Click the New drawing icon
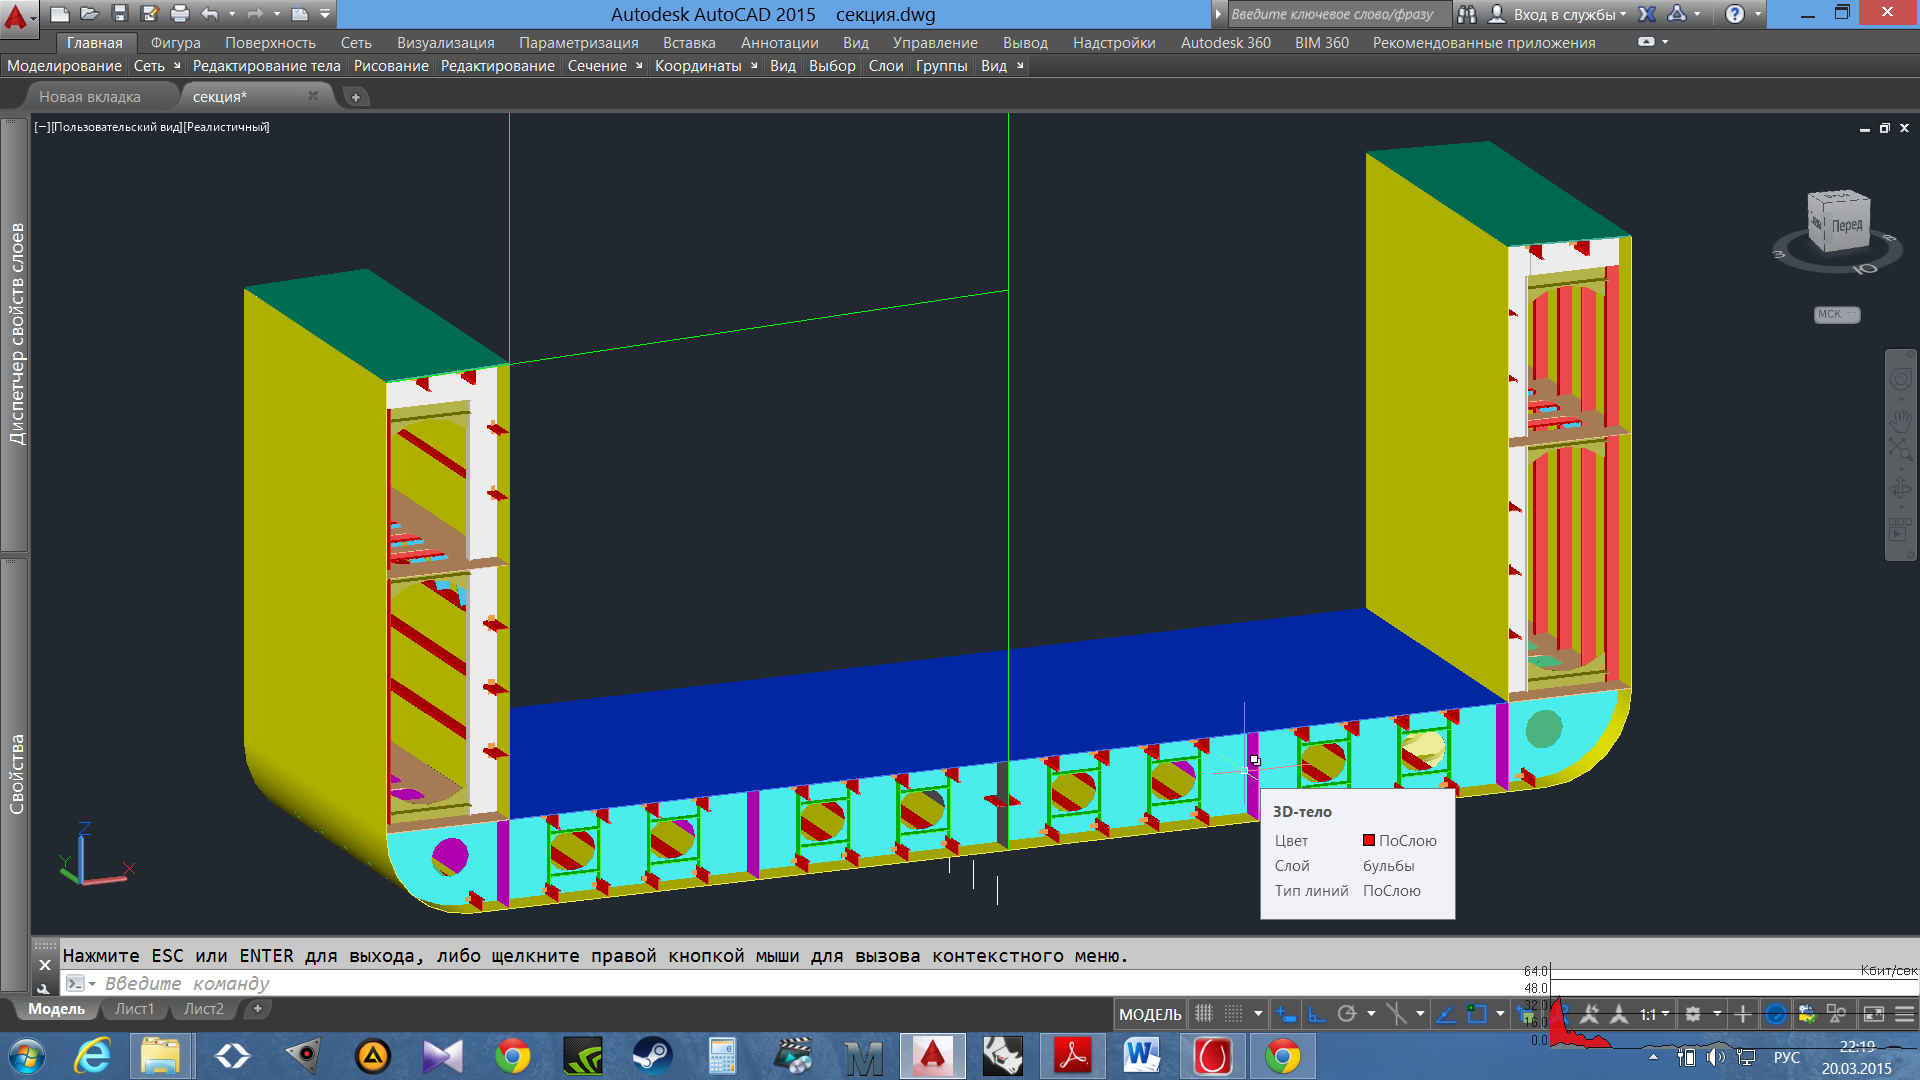The height and width of the screenshot is (1080, 1920). coord(60,14)
